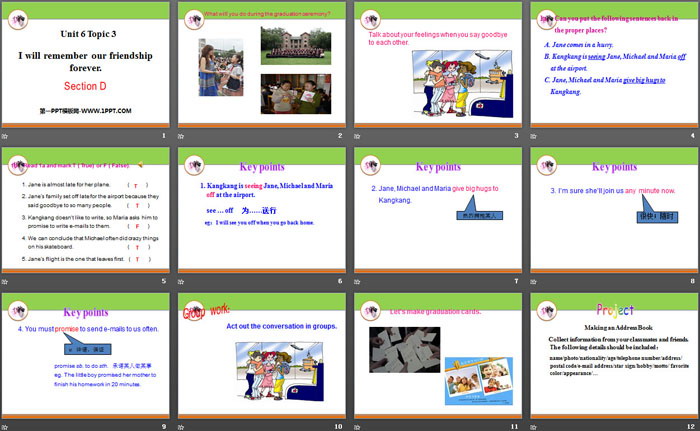This screenshot has height=431, width=700.
Task: Click the teacher and student photo on slide 2
Action: coord(221,67)
